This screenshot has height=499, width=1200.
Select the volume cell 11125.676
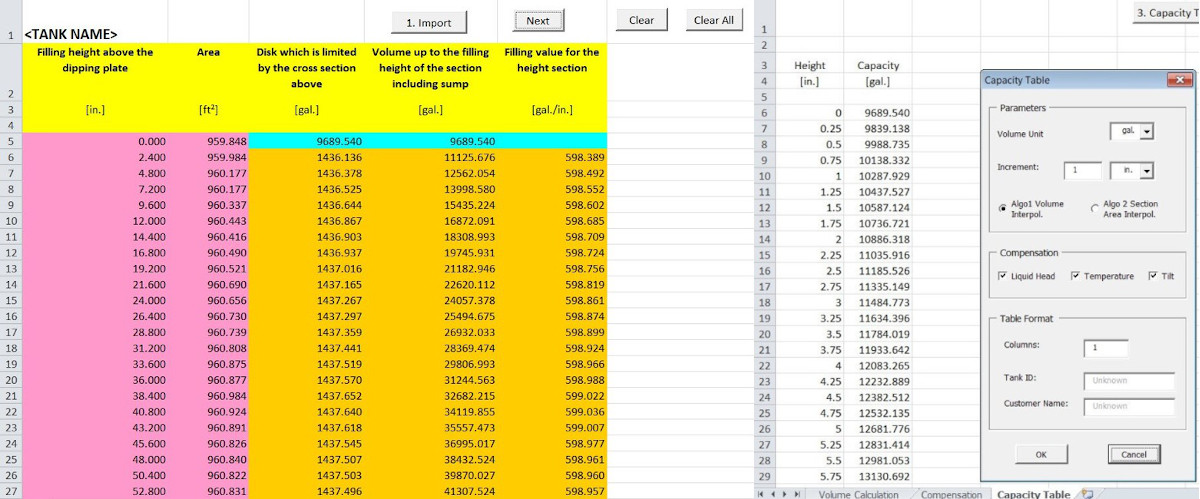pyautogui.click(x=431, y=157)
